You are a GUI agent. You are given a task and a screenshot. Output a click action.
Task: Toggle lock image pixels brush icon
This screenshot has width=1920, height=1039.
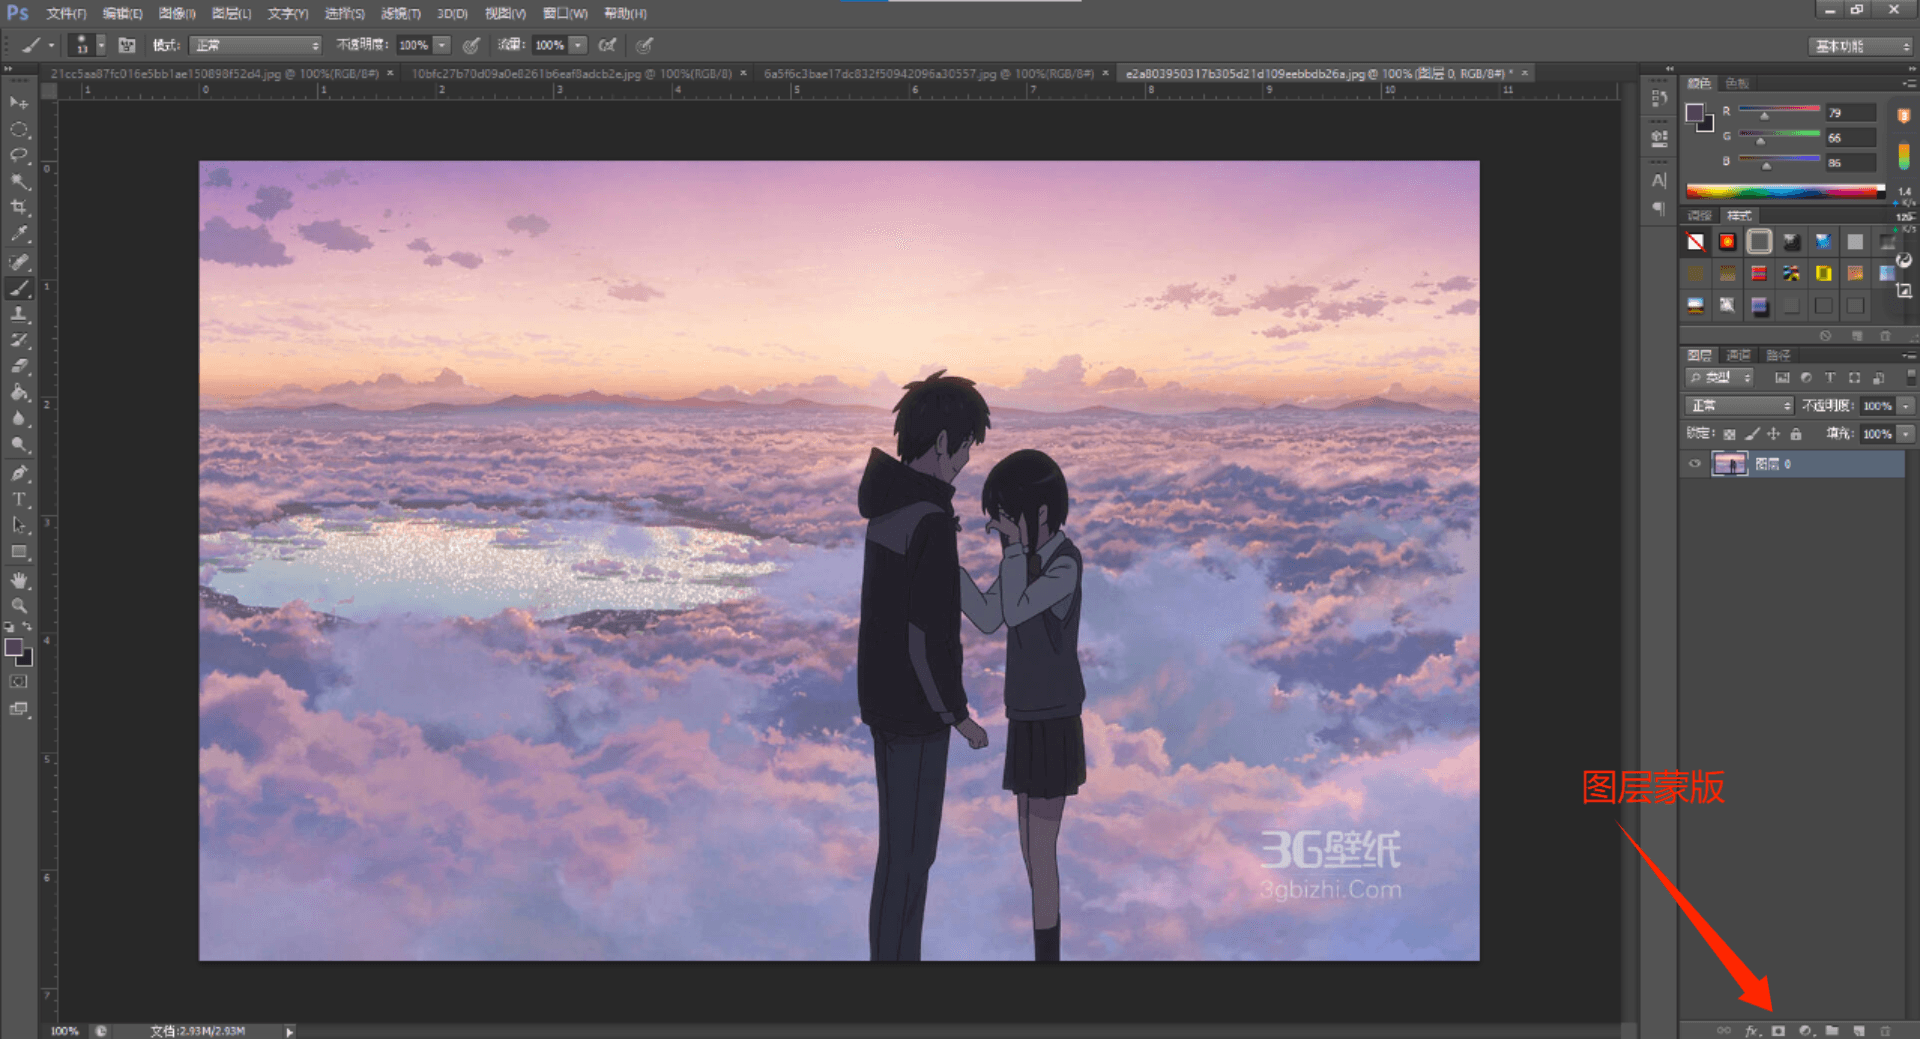coord(1751,434)
